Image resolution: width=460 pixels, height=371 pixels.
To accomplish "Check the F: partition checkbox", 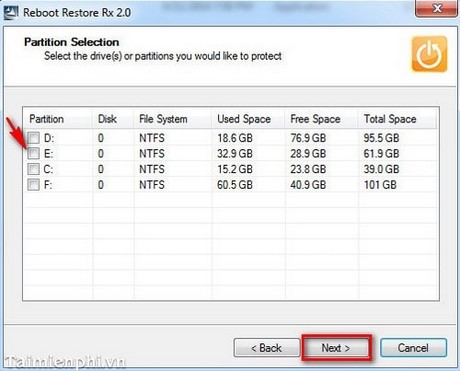I will 33,185.
